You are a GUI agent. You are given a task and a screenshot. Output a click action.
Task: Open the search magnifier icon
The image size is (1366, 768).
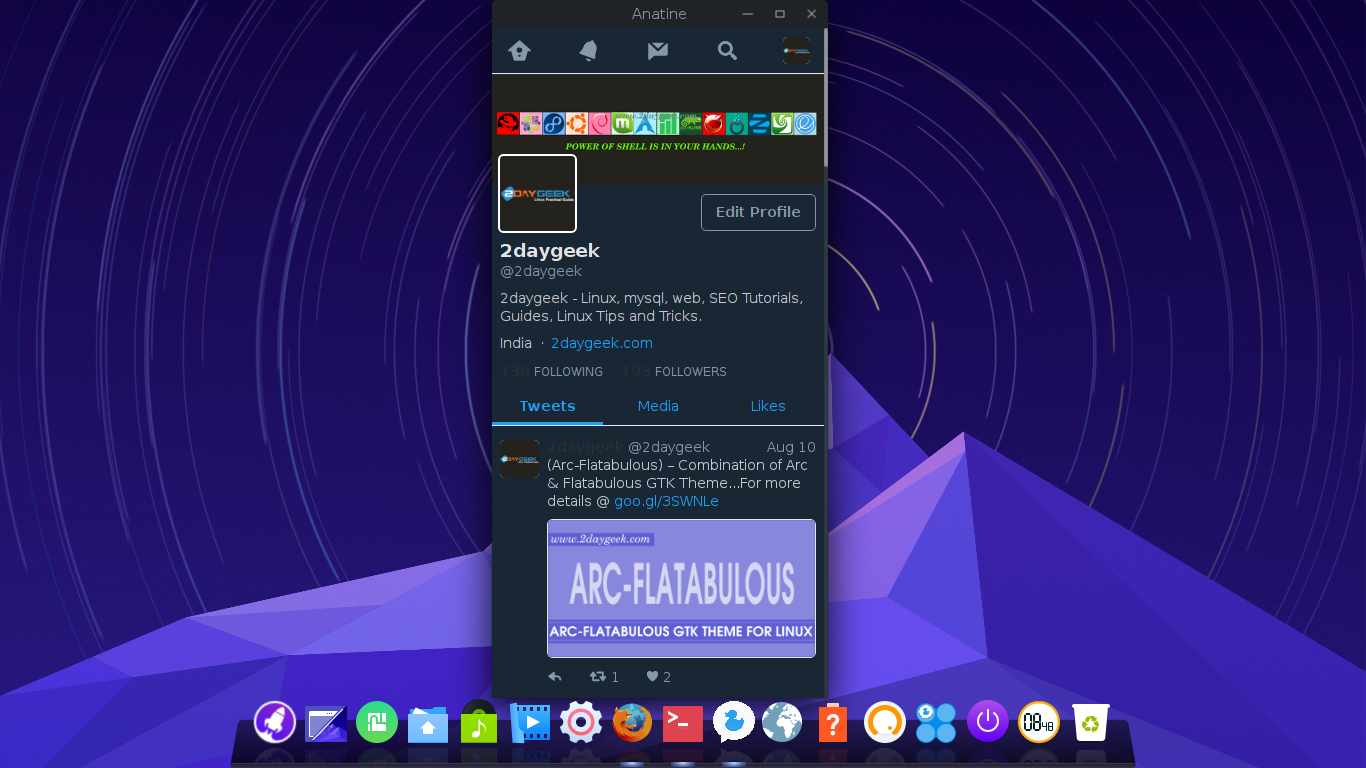click(x=727, y=51)
